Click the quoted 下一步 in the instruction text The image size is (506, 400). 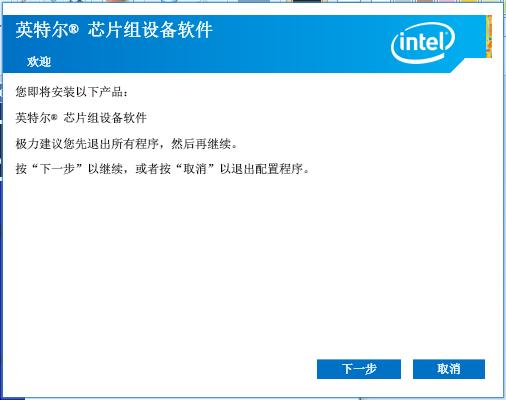click(57, 169)
